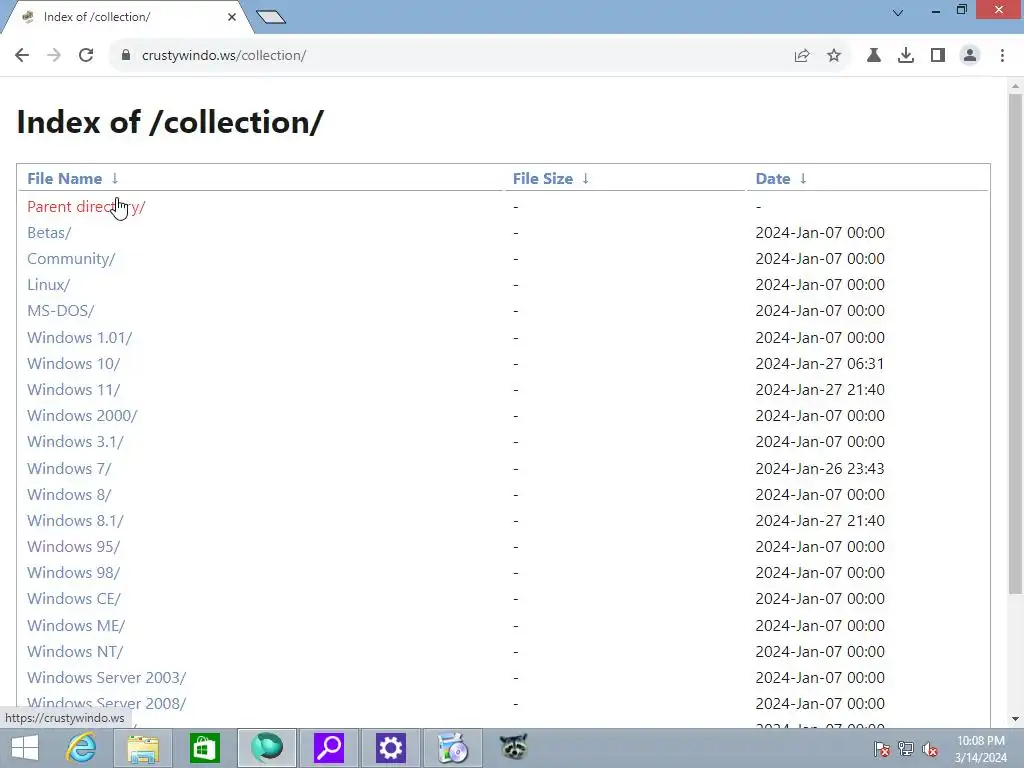Open the Windows NT folder
Image resolution: width=1024 pixels, height=768 pixels.
coord(75,652)
